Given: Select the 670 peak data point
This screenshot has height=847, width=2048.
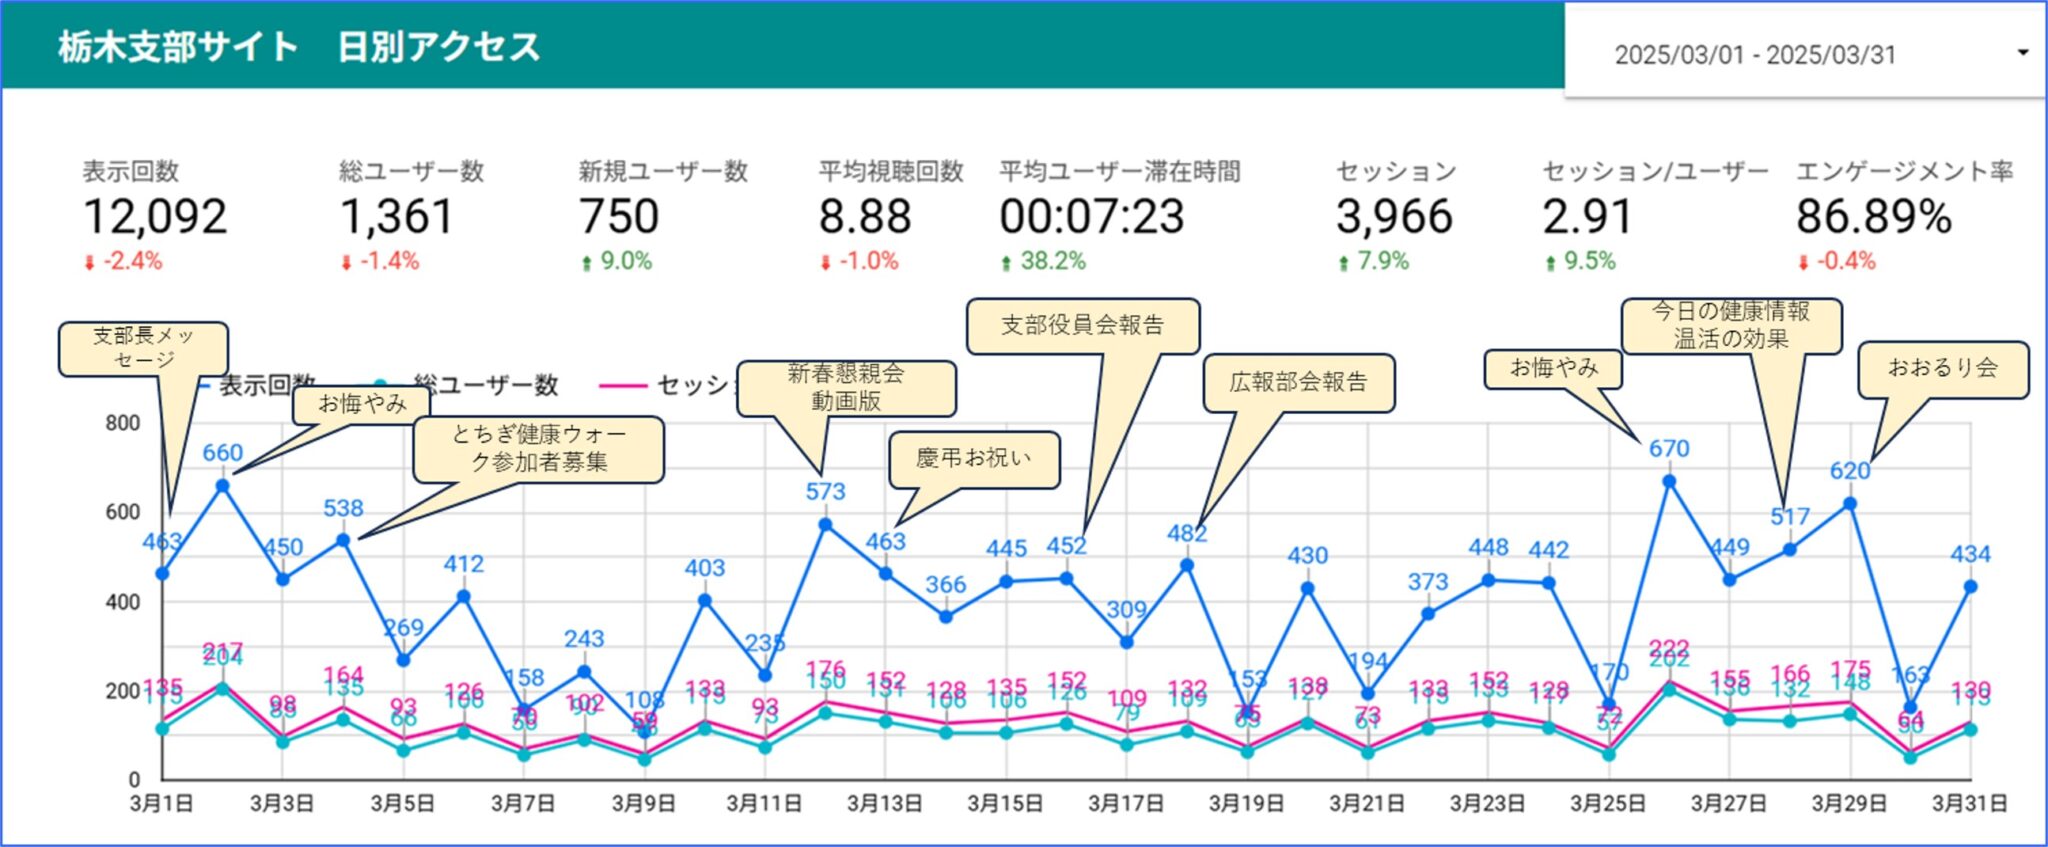Looking at the screenshot, I should pos(1669,481).
